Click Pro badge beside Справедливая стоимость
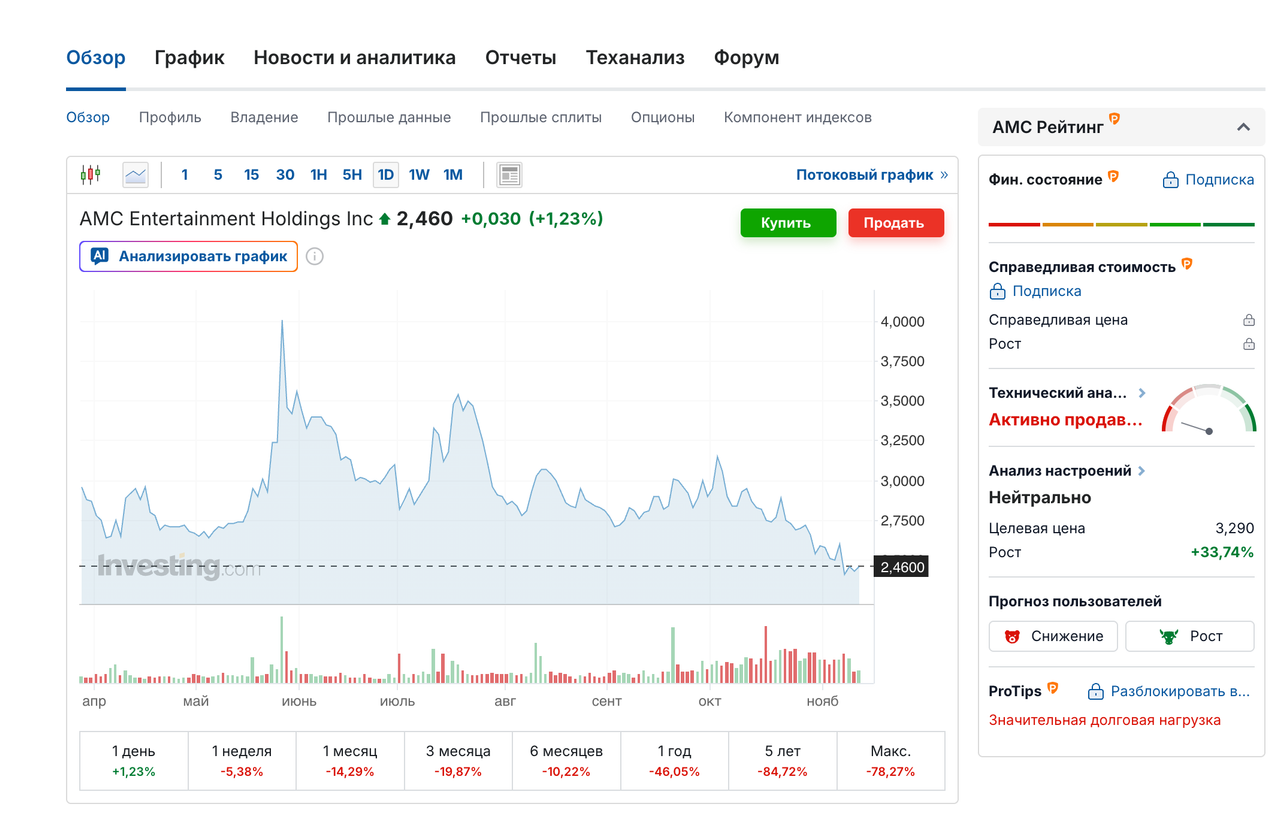The image size is (1280, 816). pos(1186,264)
